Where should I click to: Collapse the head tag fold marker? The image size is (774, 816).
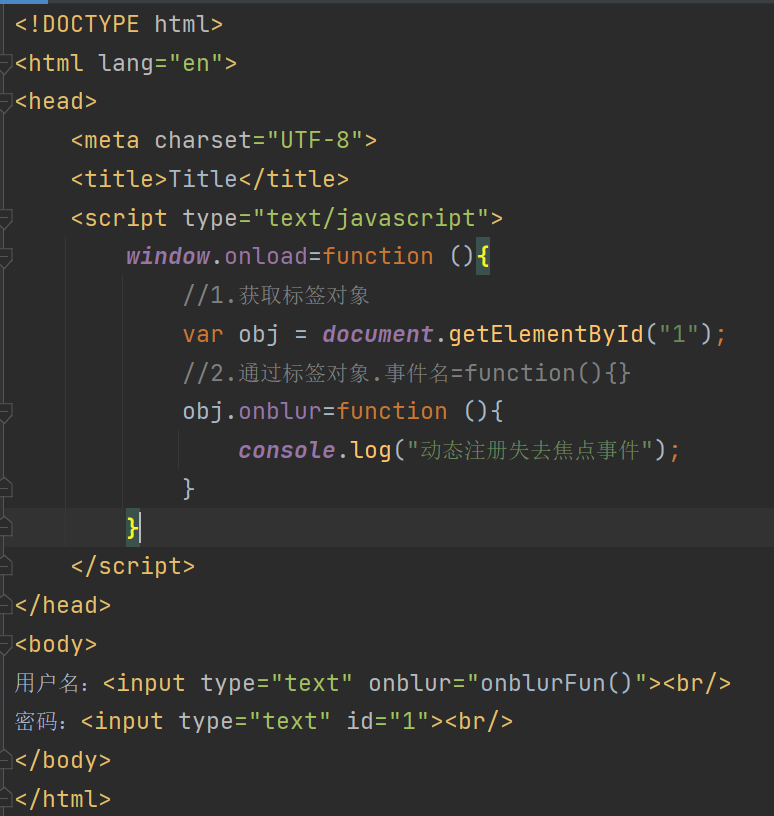(5, 101)
